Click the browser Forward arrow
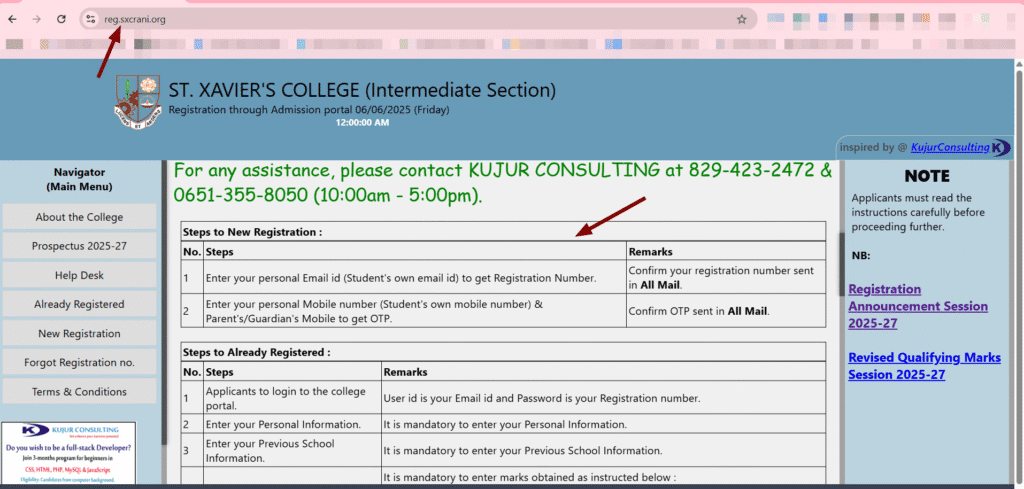Viewport: 1024px width, 489px height. click(x=37, y=20)
